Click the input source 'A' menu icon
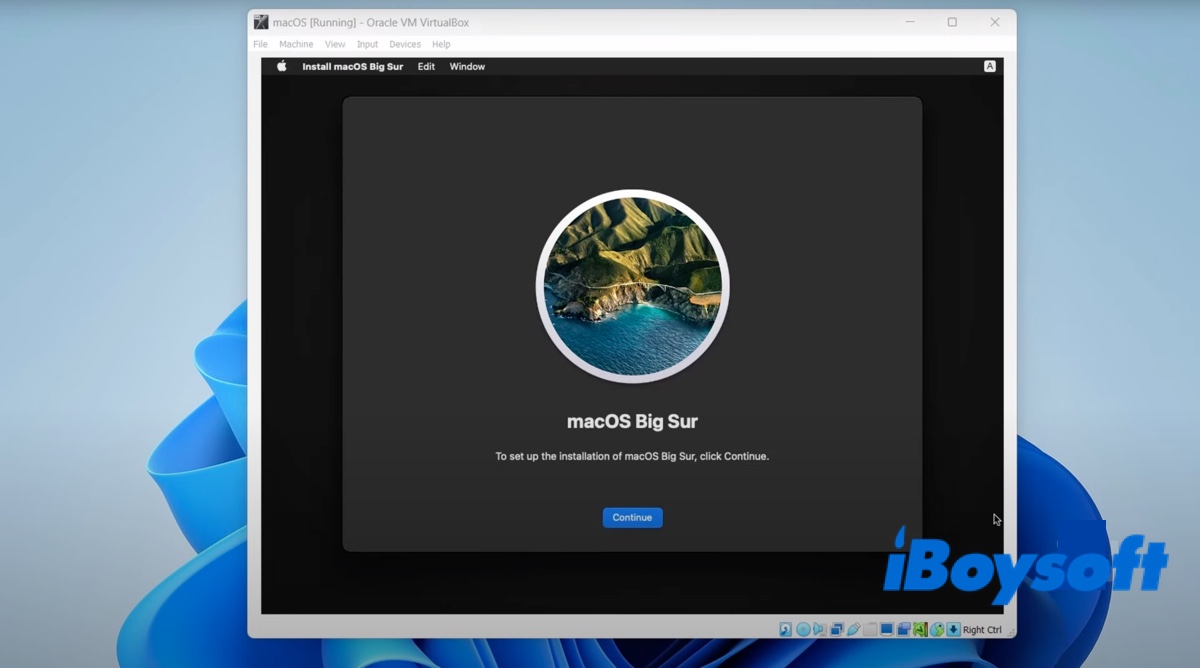This screenshot has height=668, width=1200. click(x=989, y=67)
